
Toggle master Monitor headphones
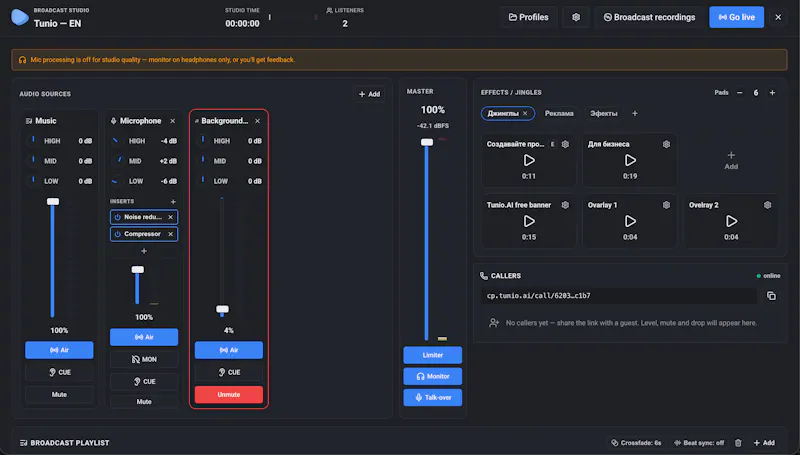coord(433,376)
